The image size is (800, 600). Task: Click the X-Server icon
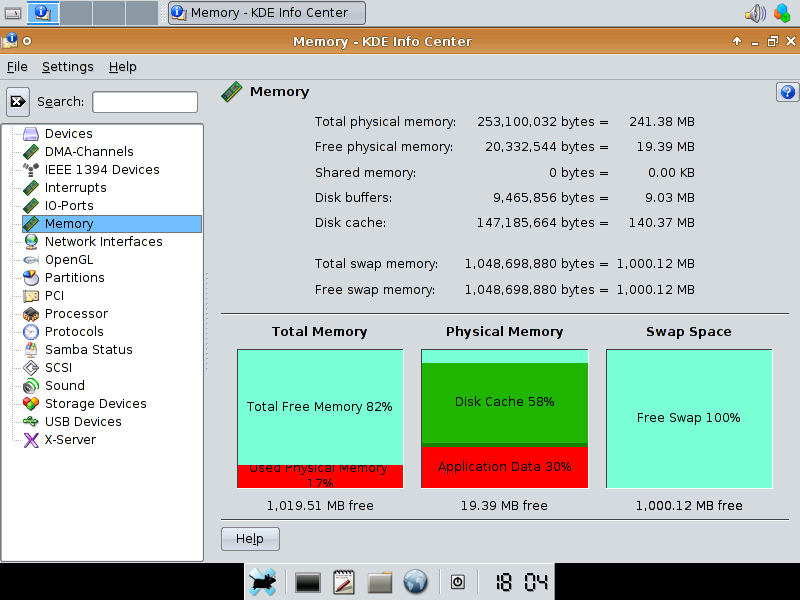pyautogui.click(x=31, y=440)
